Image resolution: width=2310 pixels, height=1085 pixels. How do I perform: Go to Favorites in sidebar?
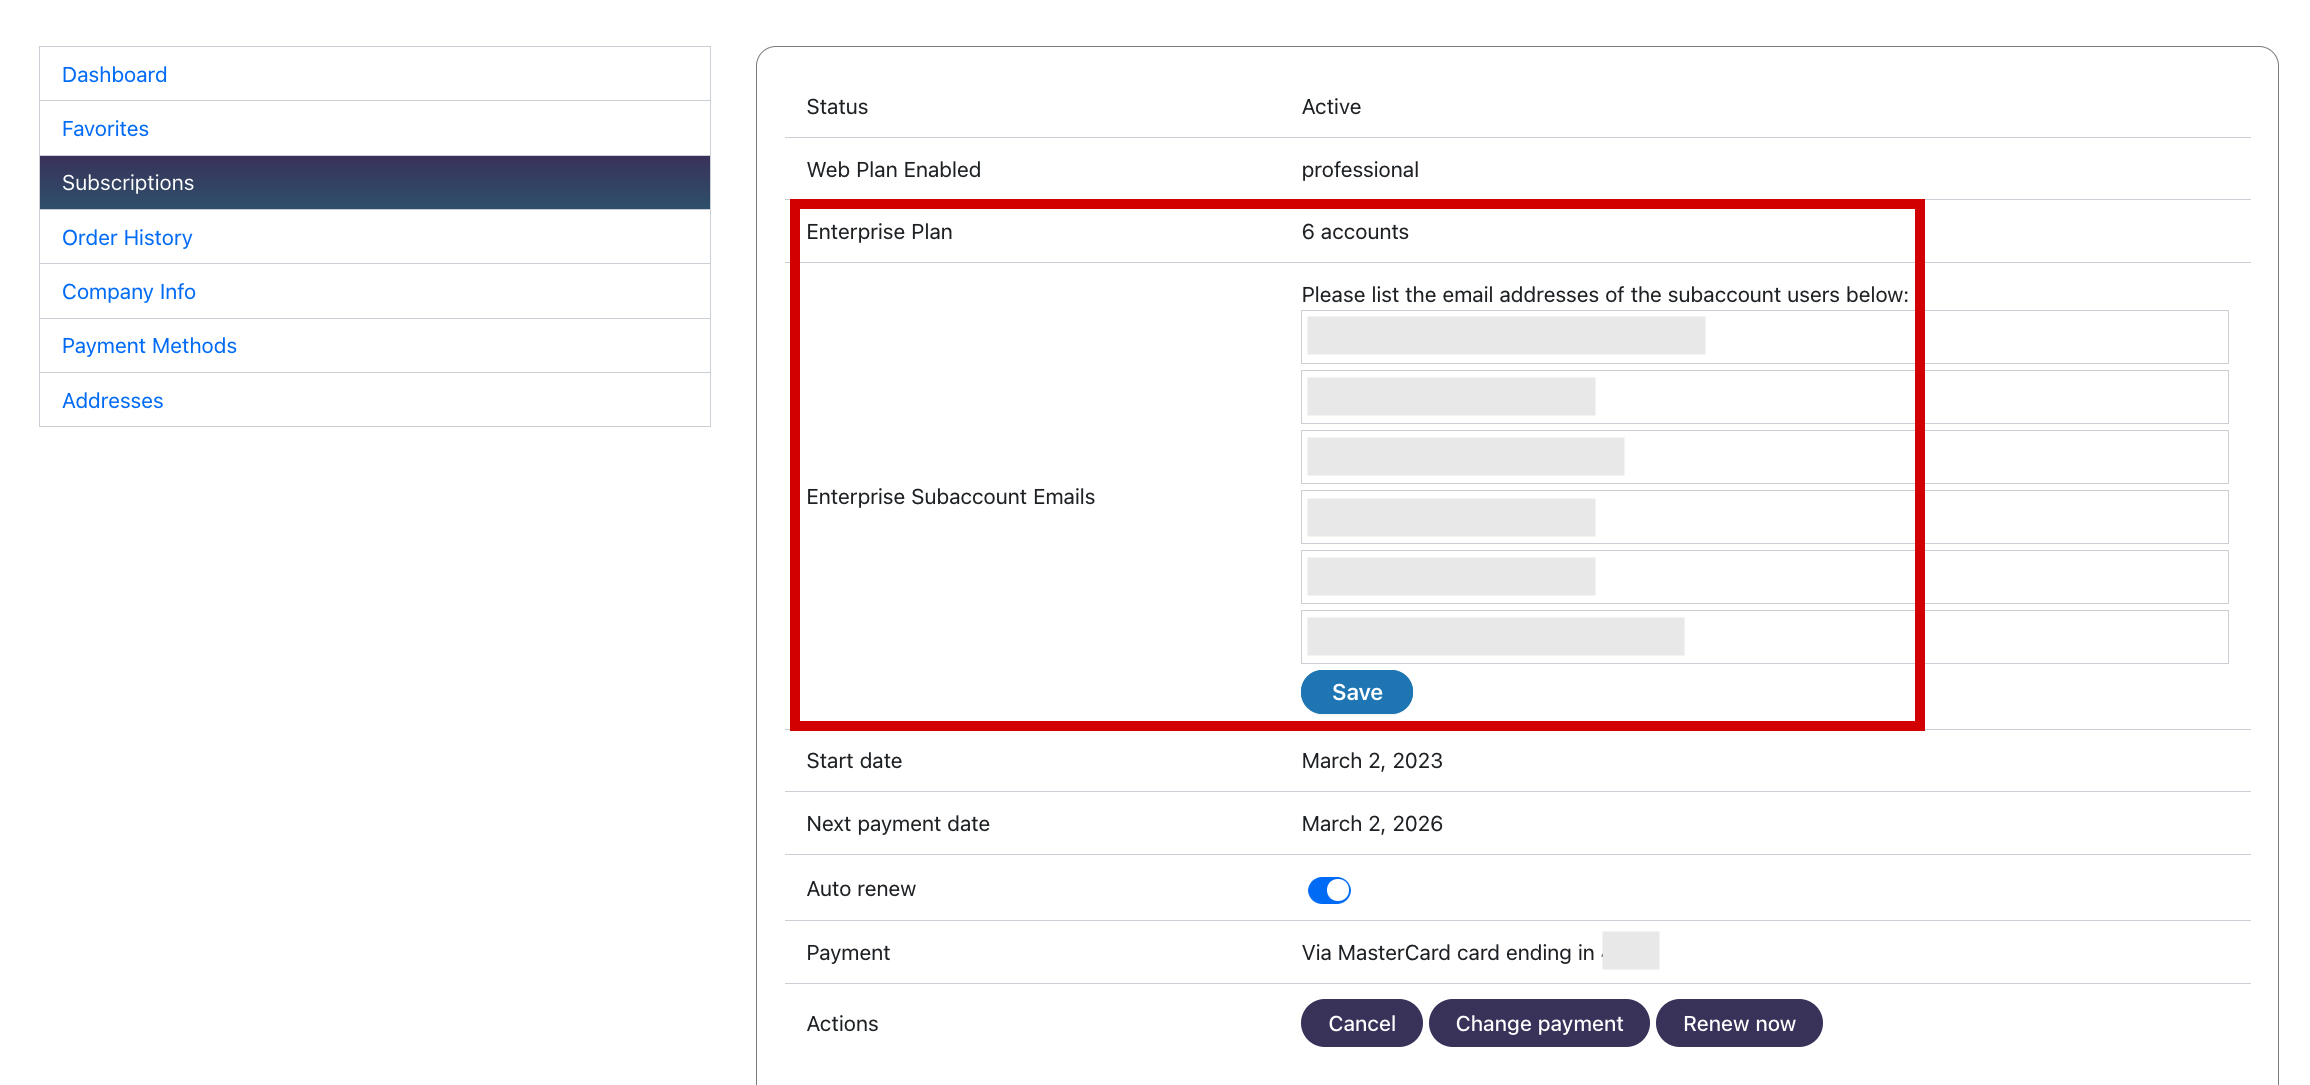point(105,129)
